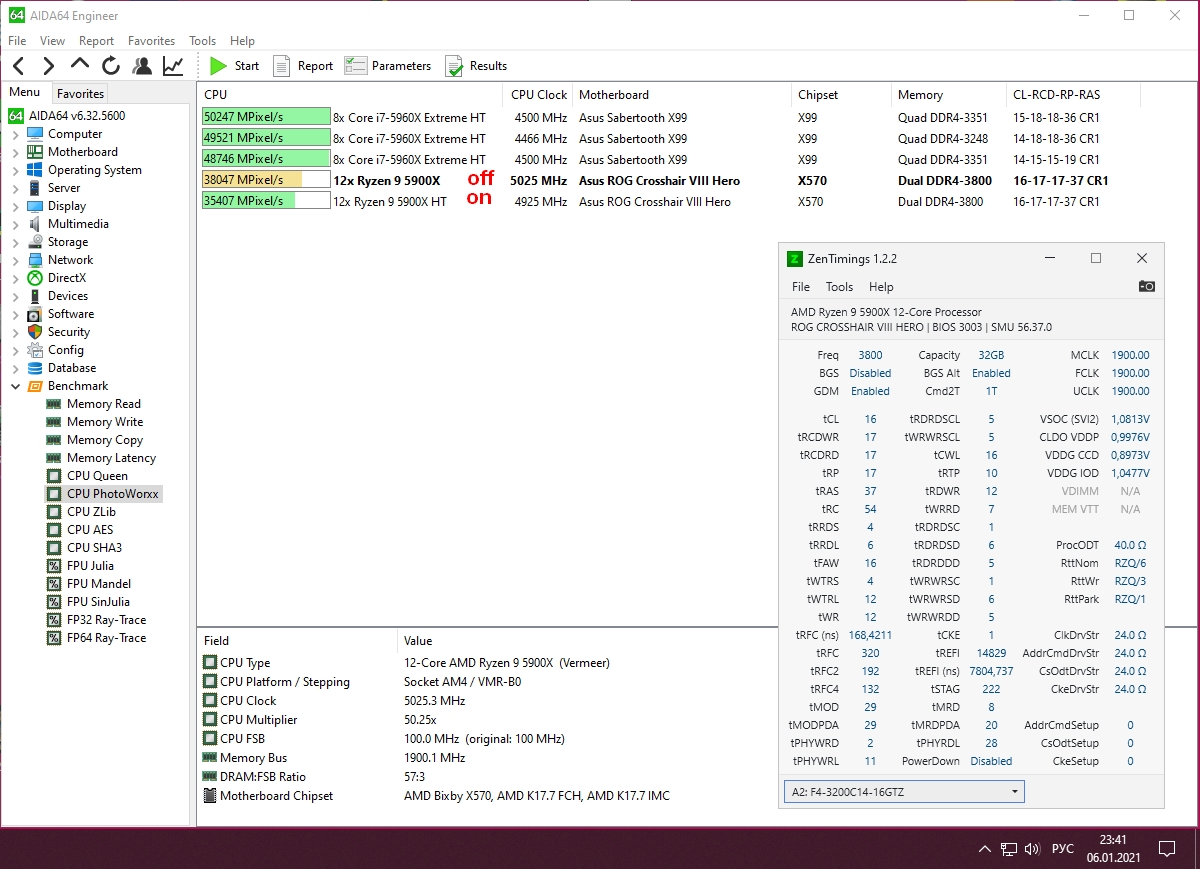Go back with the left arrow toolbar icon
Screen dimensions: 1200x869
(18, 66)
